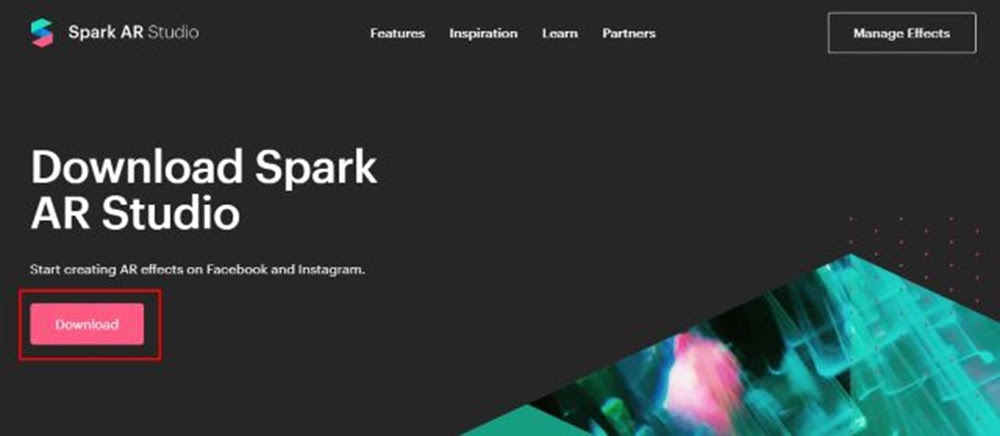Click the Download Spark AR Studio heading
Image resolution: width=1000 pixels, height=436 pixels.
[x=204, y=190]
